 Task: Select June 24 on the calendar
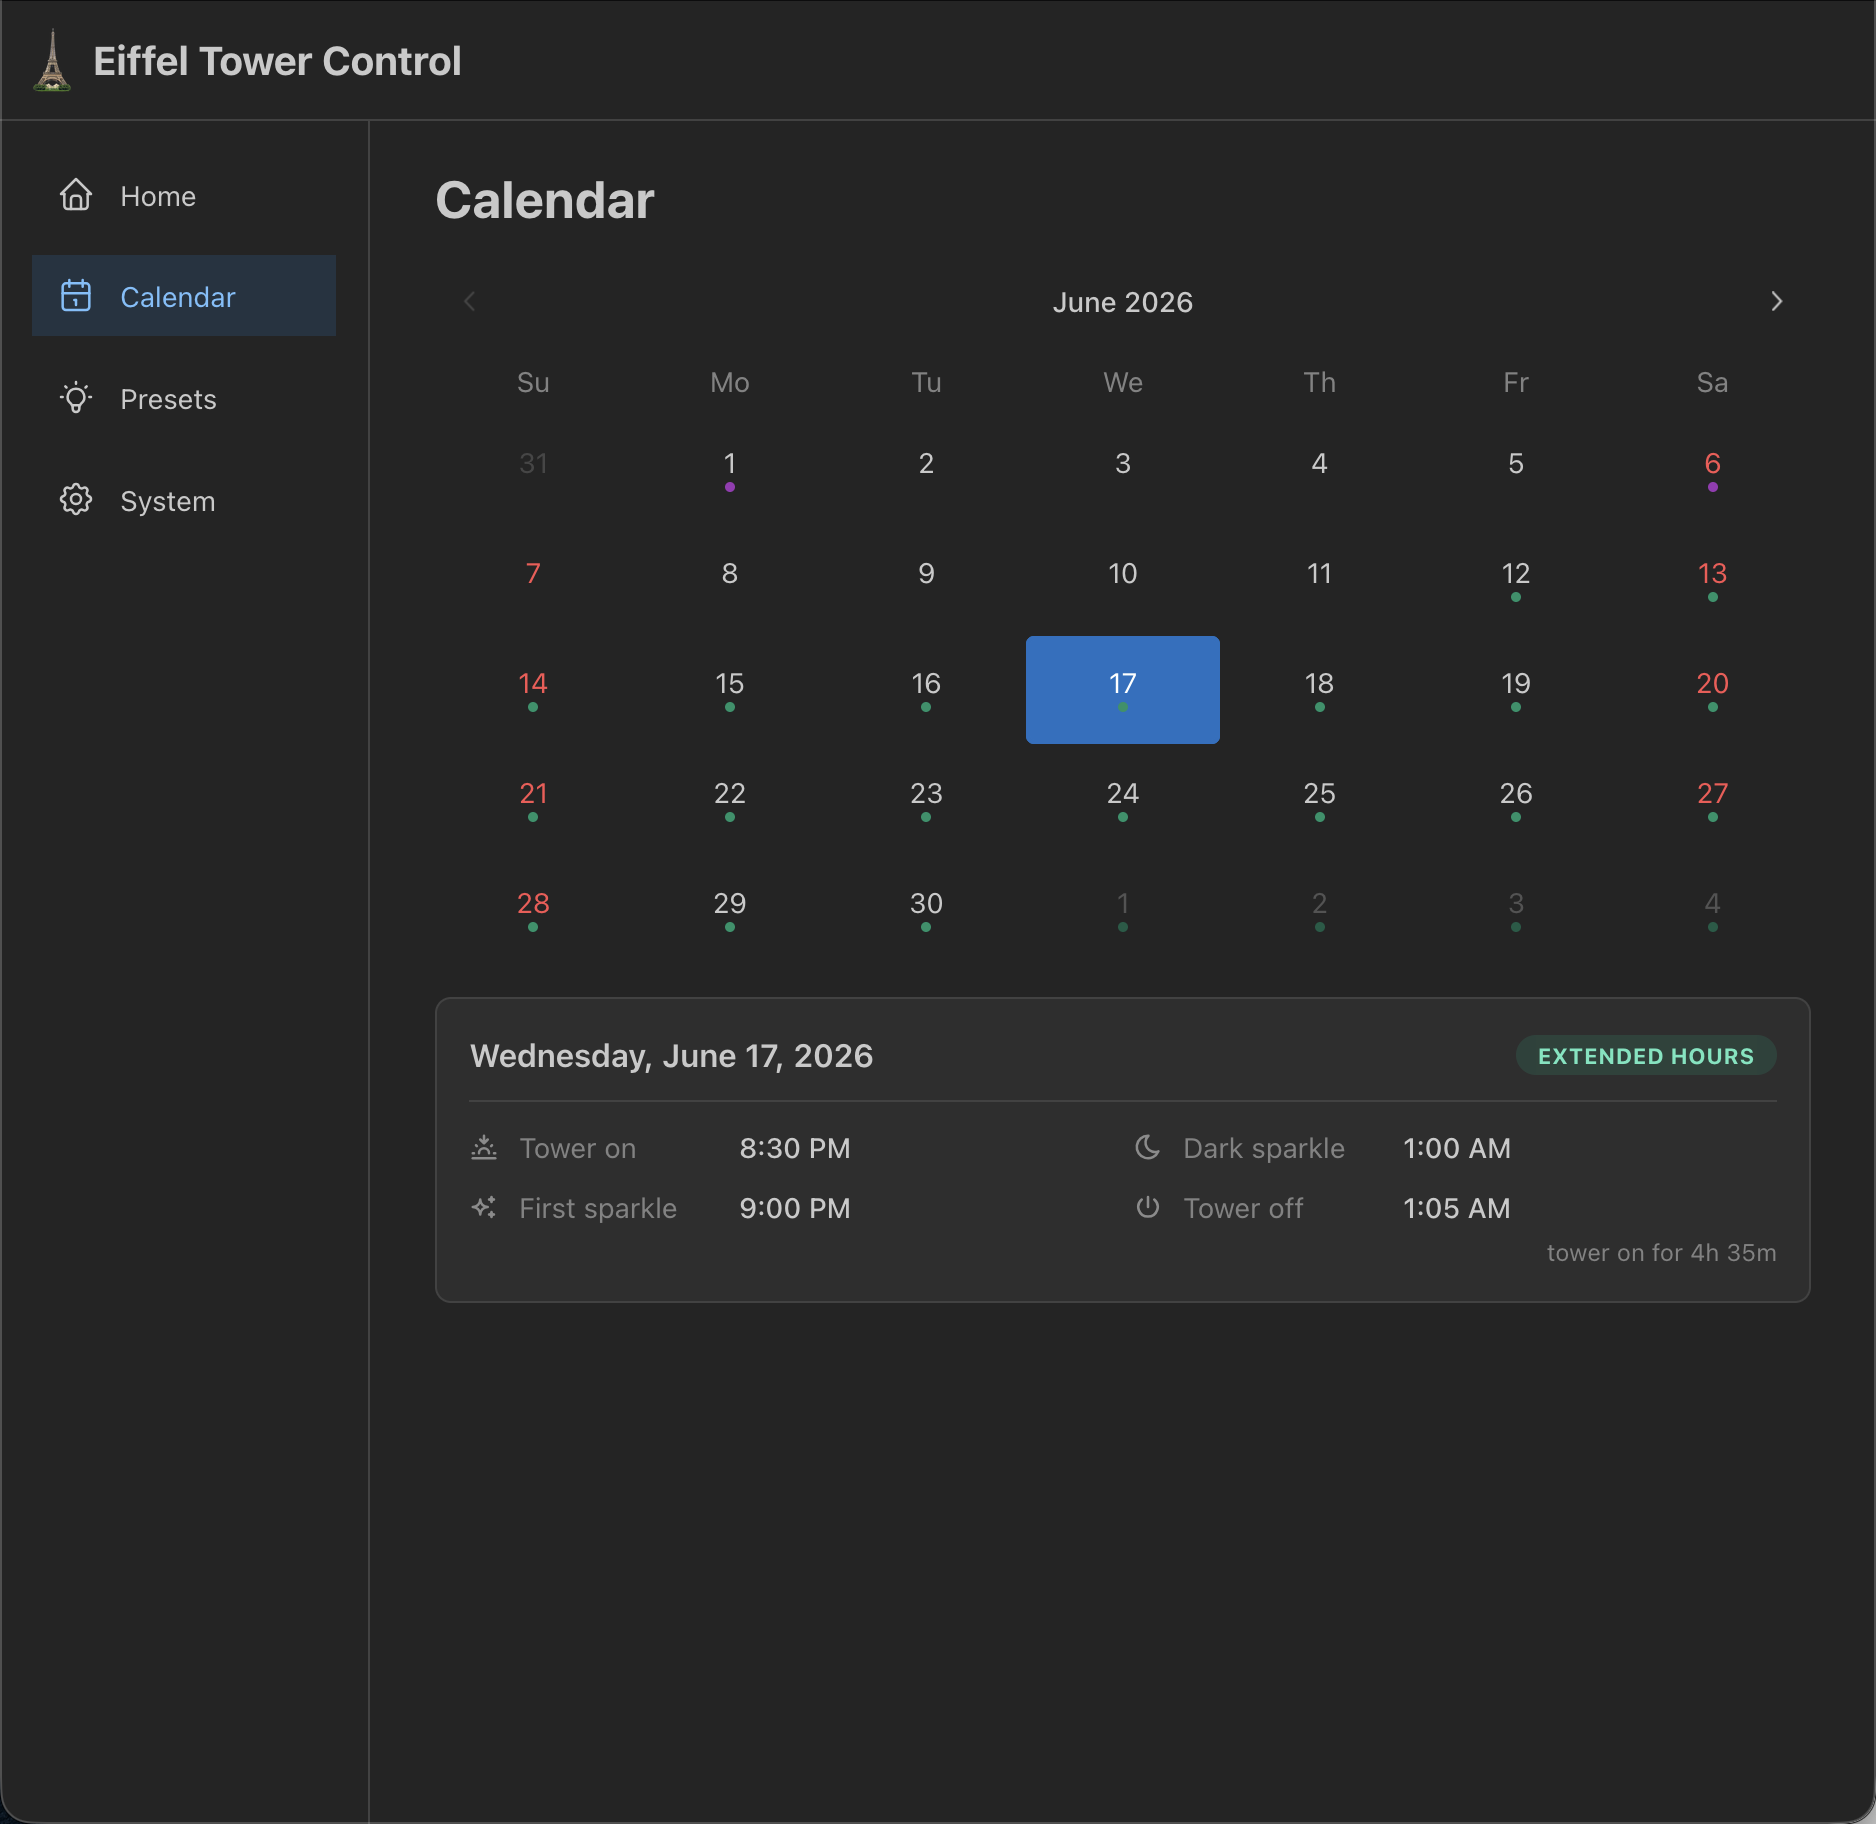click(1123, 800)
